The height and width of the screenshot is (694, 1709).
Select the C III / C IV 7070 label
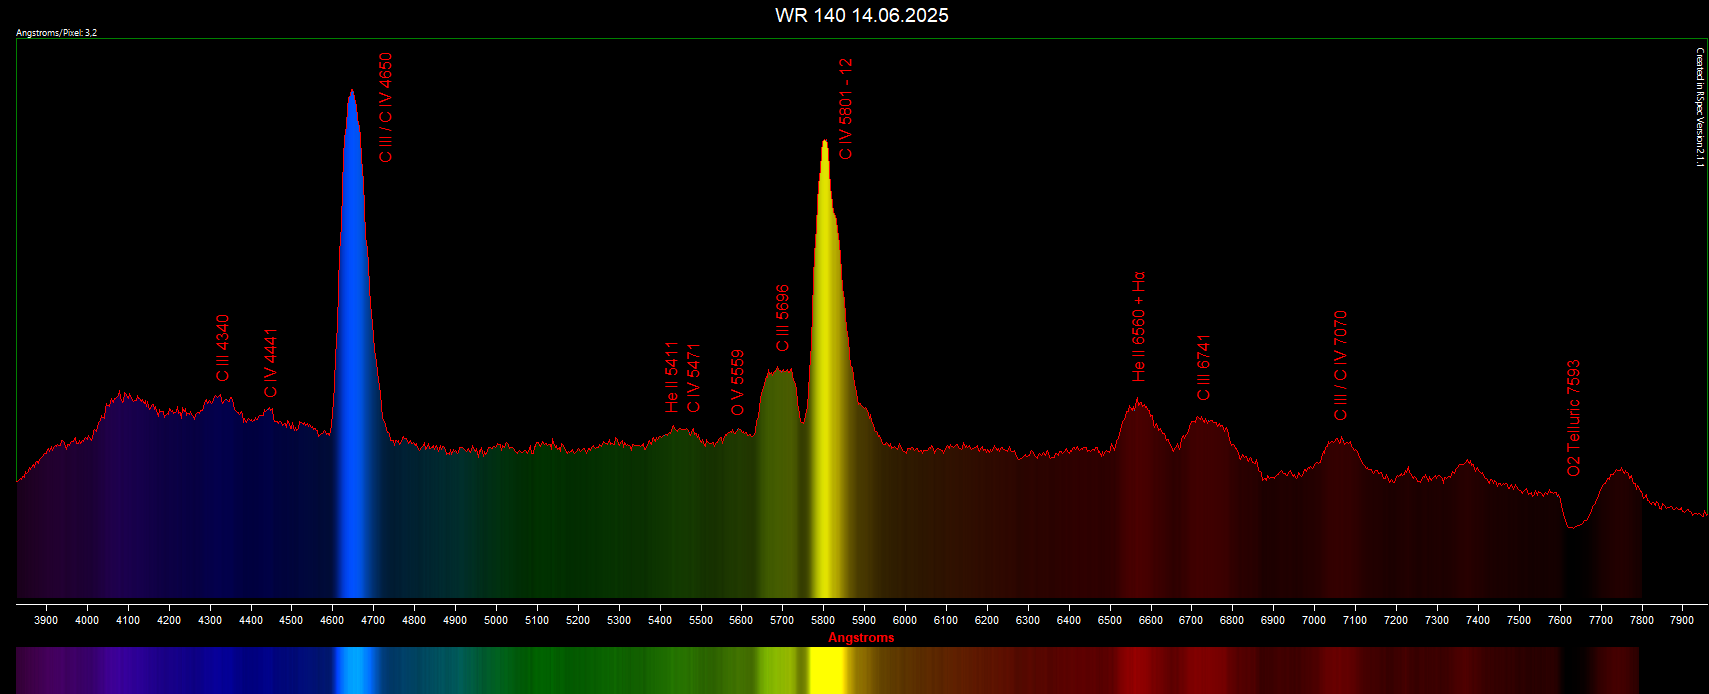pyautogui.click(x=1341, y=366)
